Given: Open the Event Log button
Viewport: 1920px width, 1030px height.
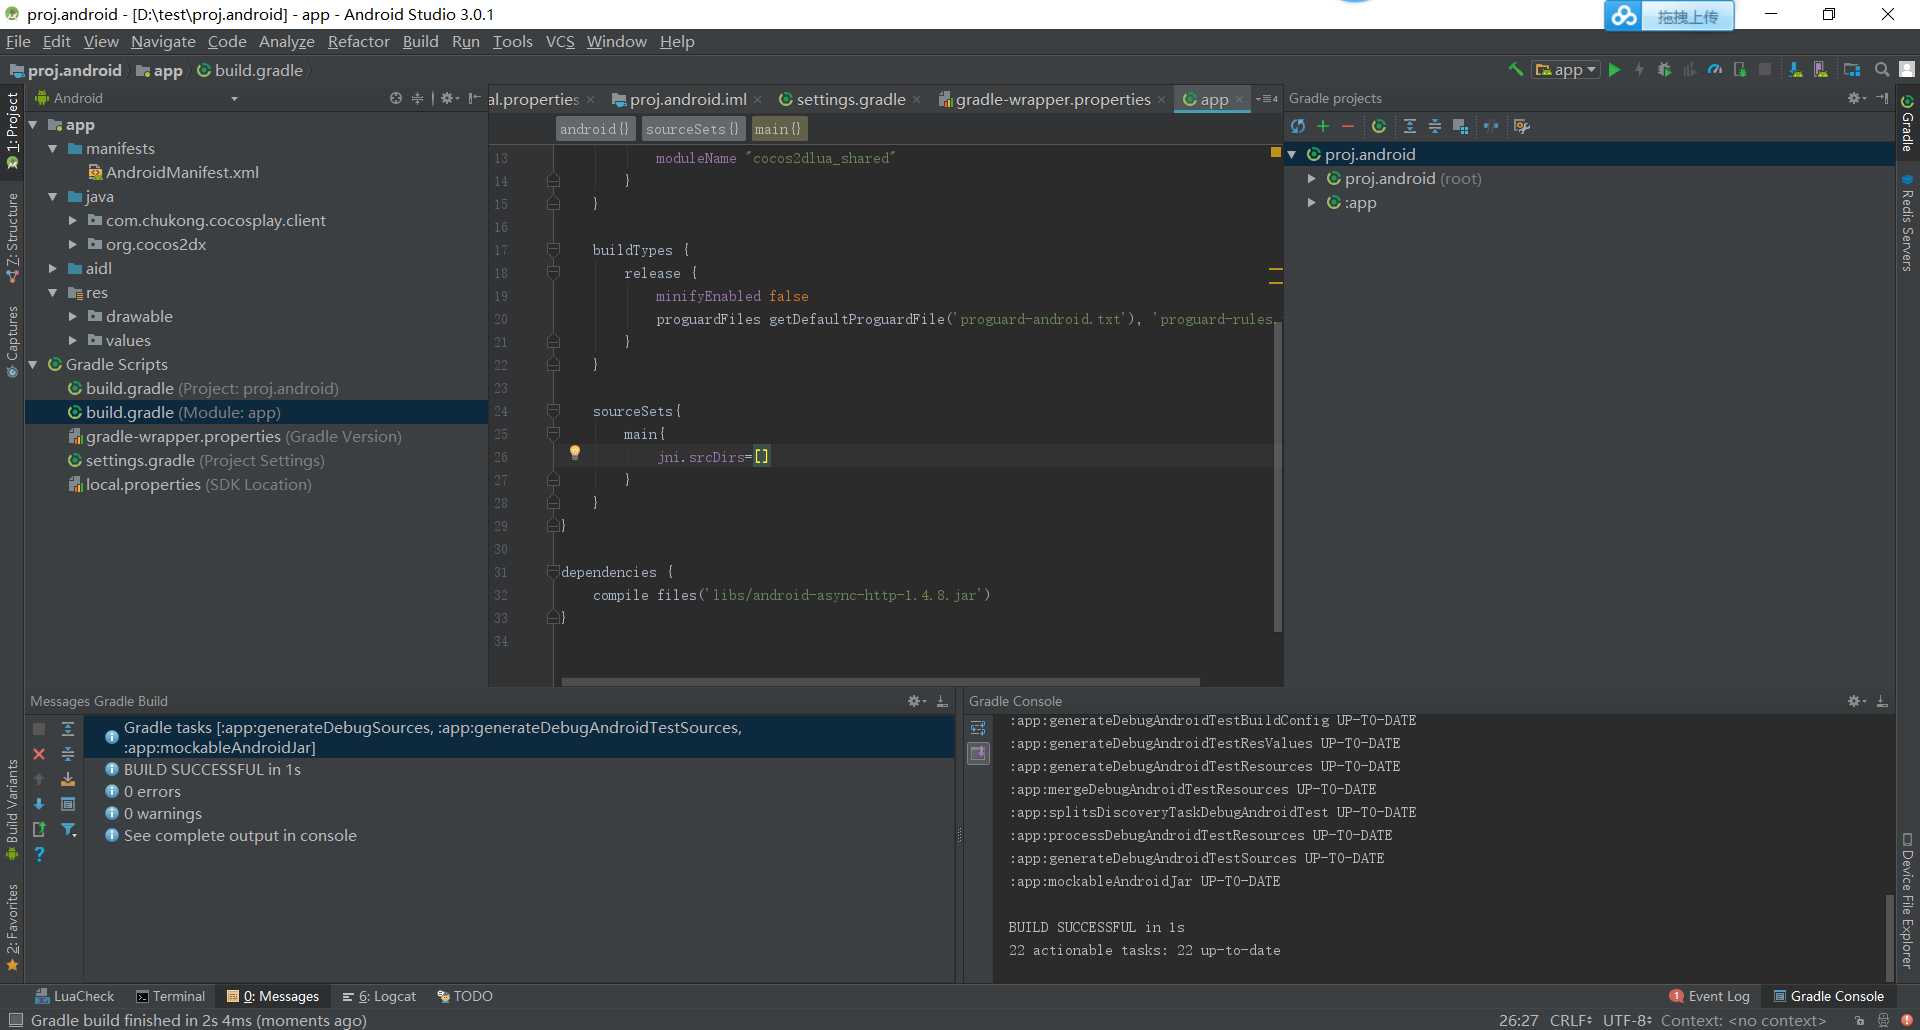Looking at the screenshot, I should [x=1710, y=996].
